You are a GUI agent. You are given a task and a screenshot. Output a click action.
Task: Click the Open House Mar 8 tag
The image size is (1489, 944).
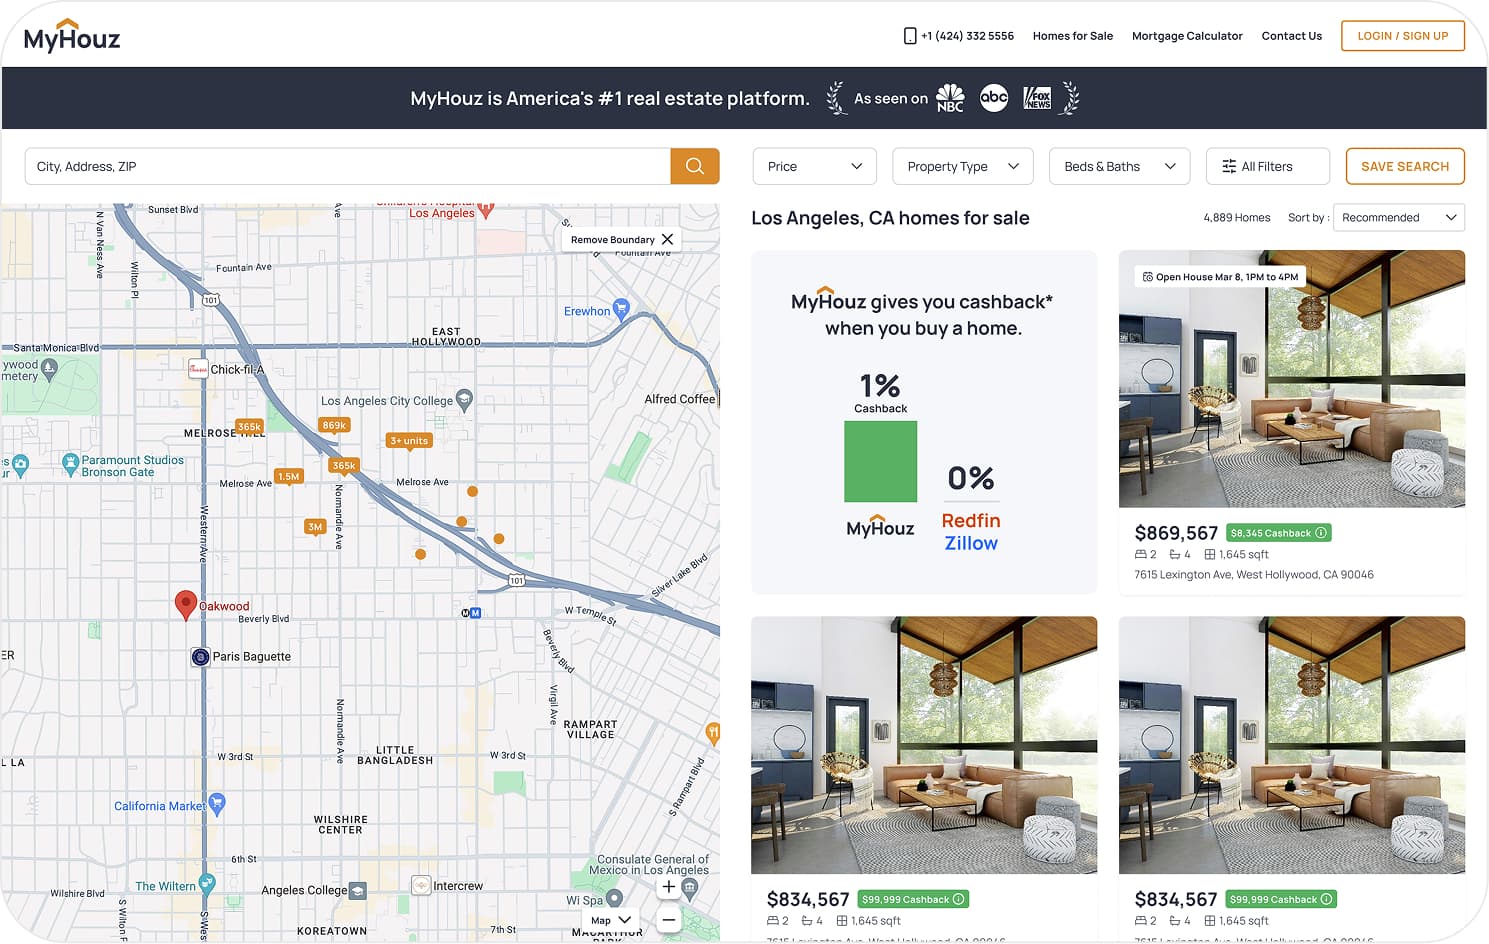tap(1220, 277)
